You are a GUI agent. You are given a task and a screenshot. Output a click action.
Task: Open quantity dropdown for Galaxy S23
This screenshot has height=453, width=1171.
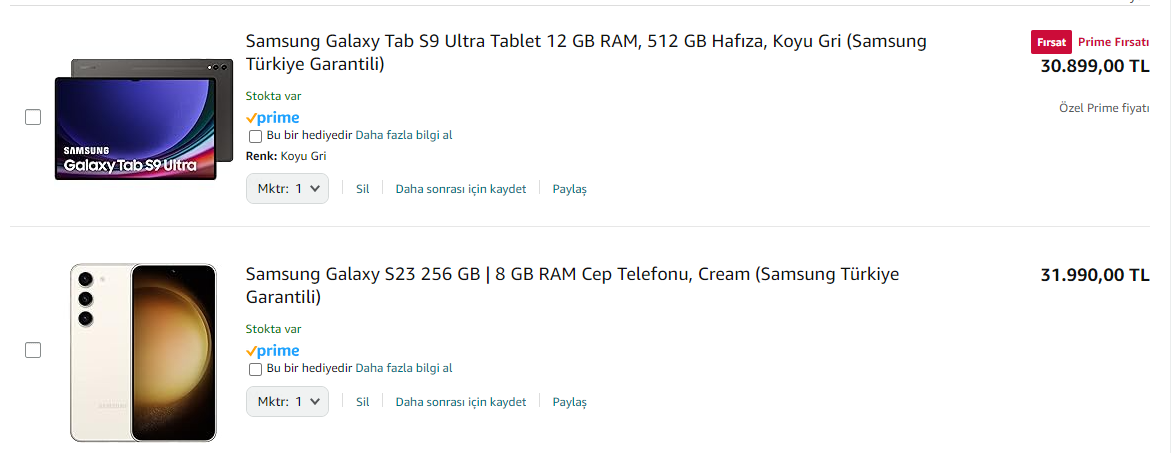[287, 401]
